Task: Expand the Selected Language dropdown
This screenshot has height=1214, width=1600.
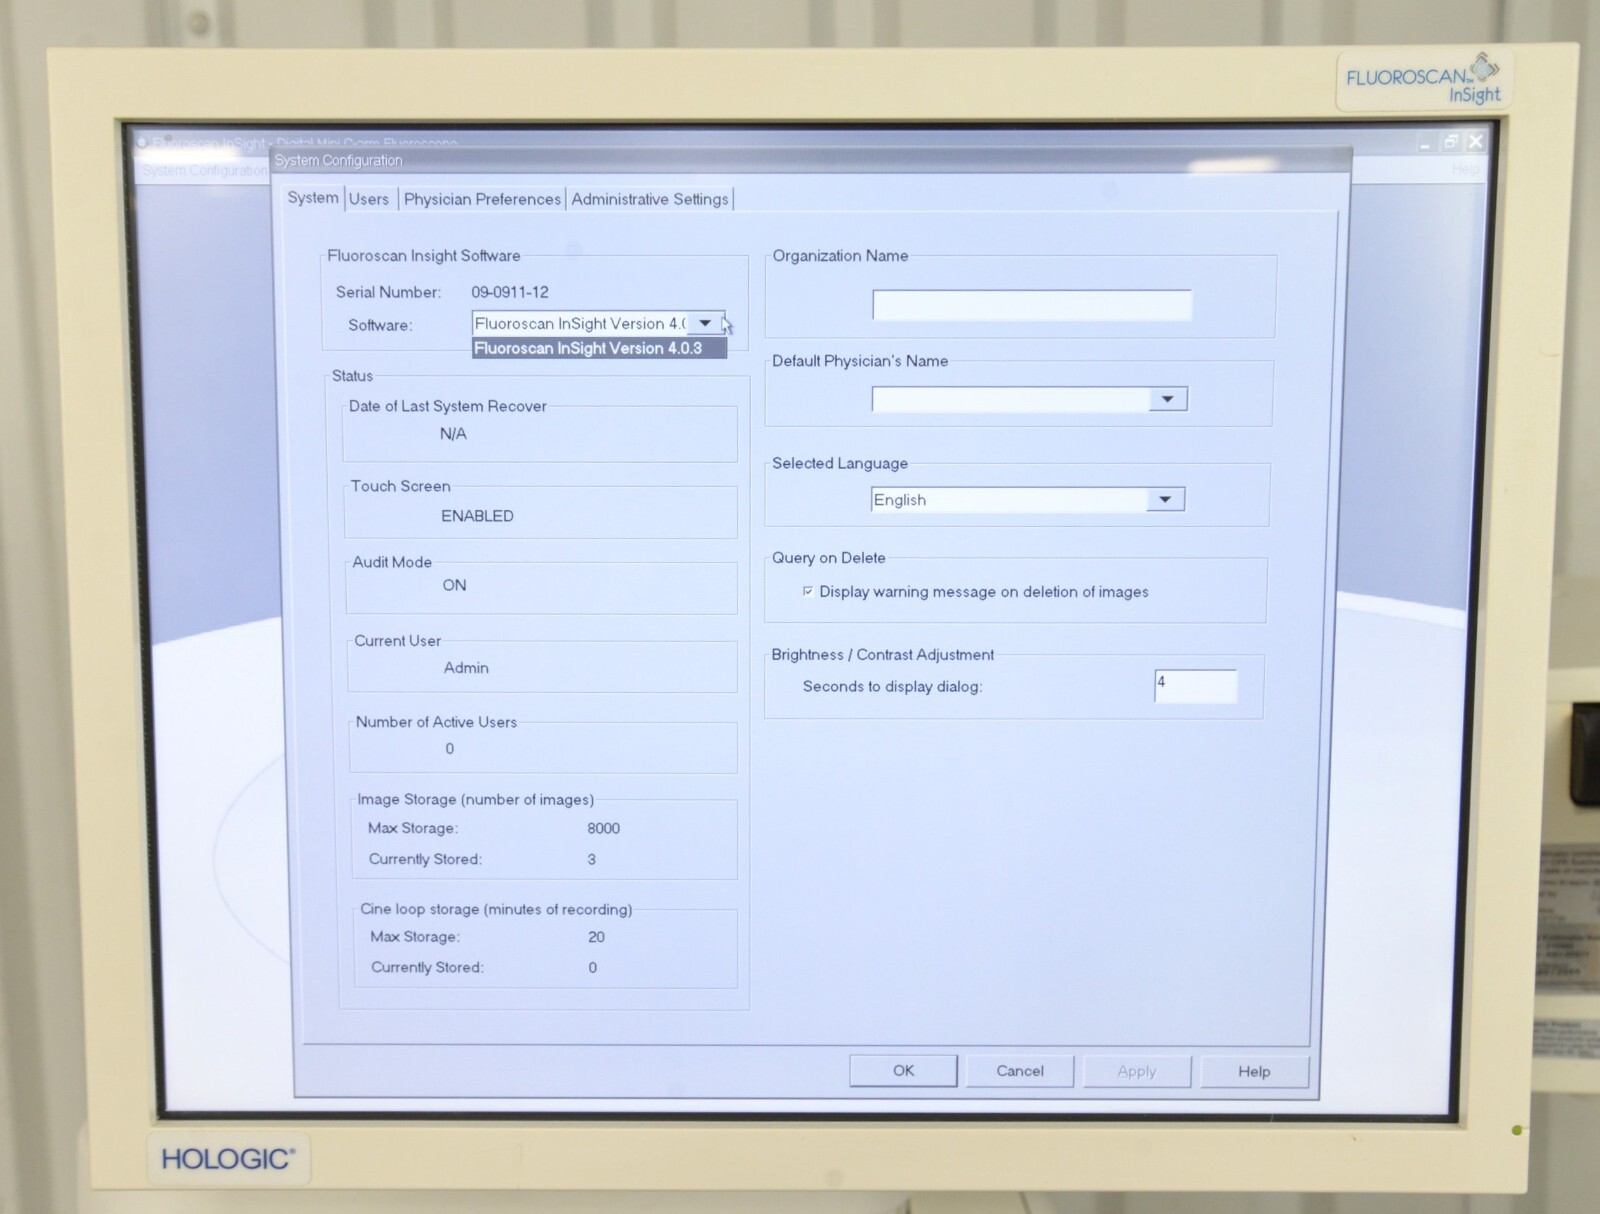Action: tap(1163, 498)
